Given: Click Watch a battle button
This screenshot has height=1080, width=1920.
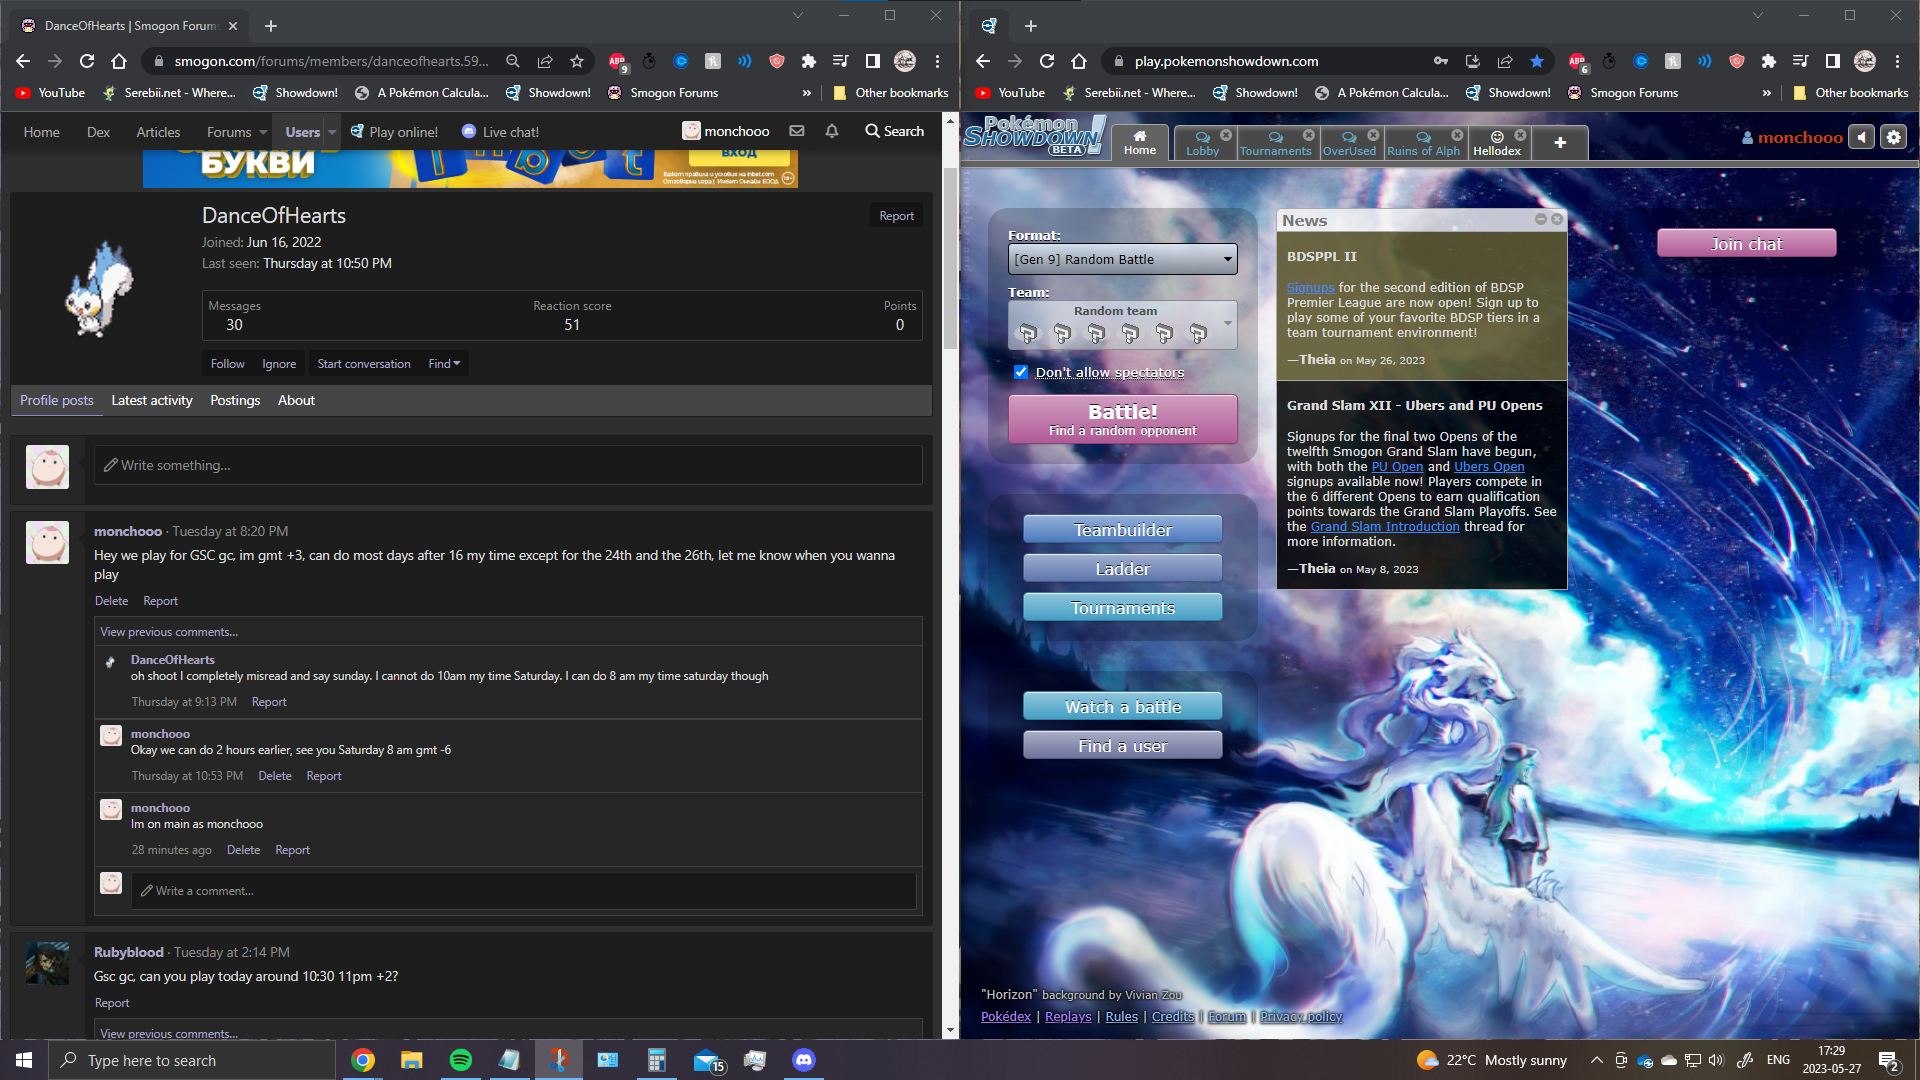Looking at the screenshot, I should tap(1122, 707).
